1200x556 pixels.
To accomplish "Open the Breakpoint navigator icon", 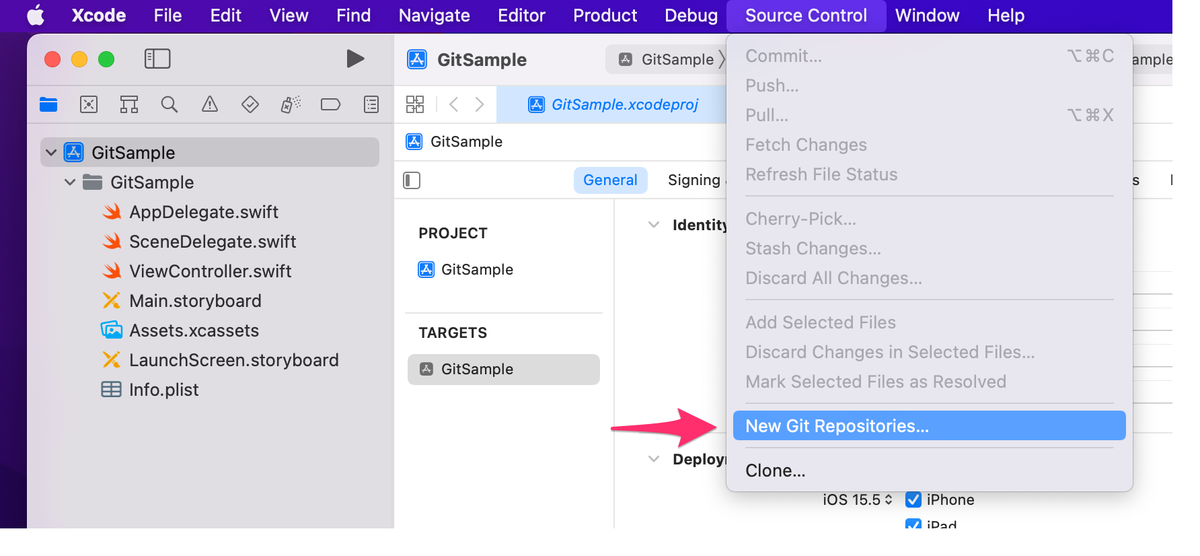I will point(331,104).
